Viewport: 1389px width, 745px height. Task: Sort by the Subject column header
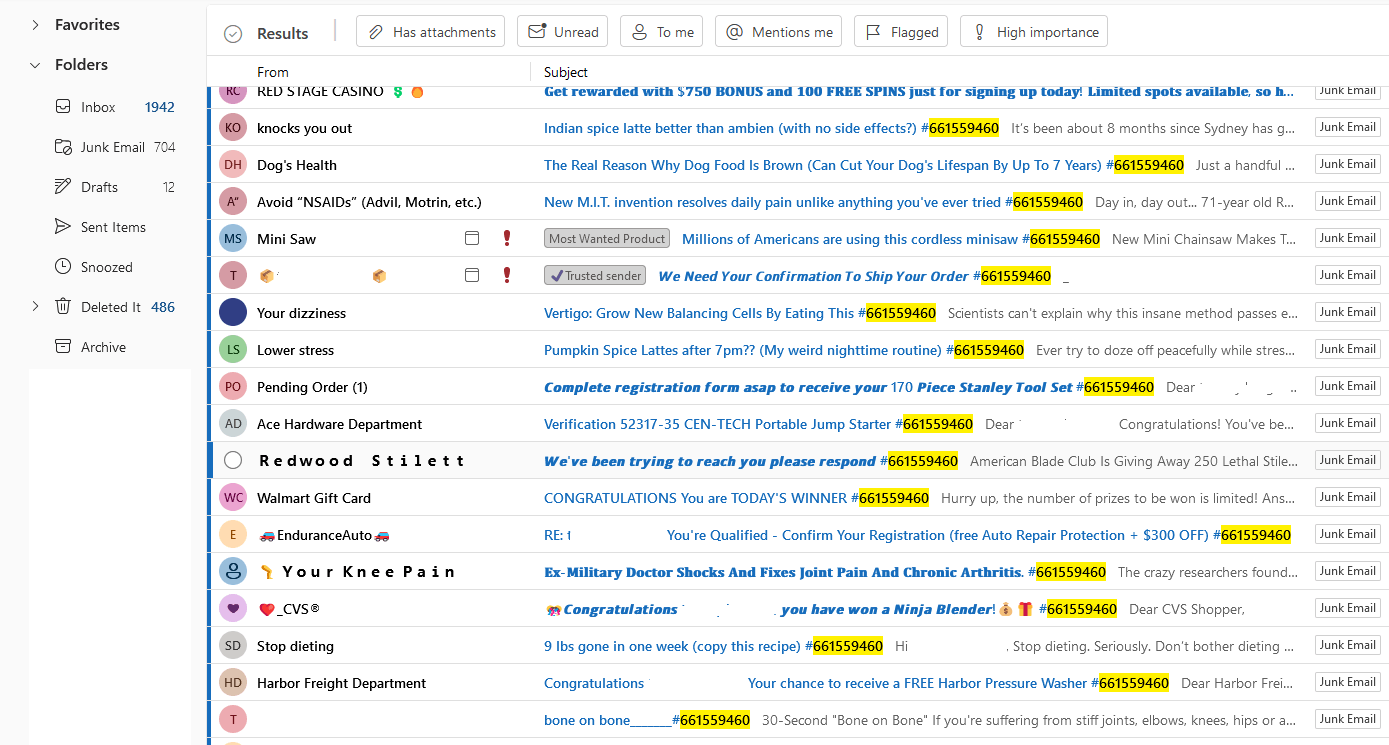pyautogui.click(x=566, y=72)
